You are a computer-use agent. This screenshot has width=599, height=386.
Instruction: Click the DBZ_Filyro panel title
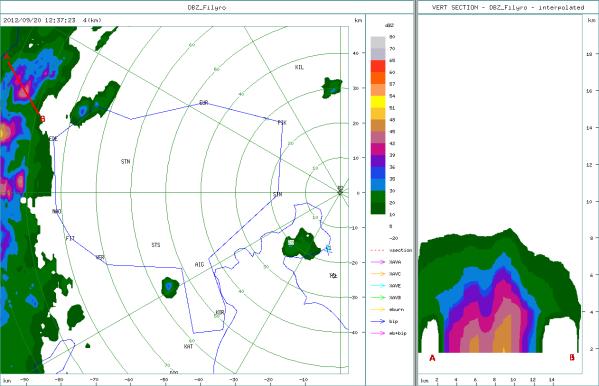pos(206,8)
